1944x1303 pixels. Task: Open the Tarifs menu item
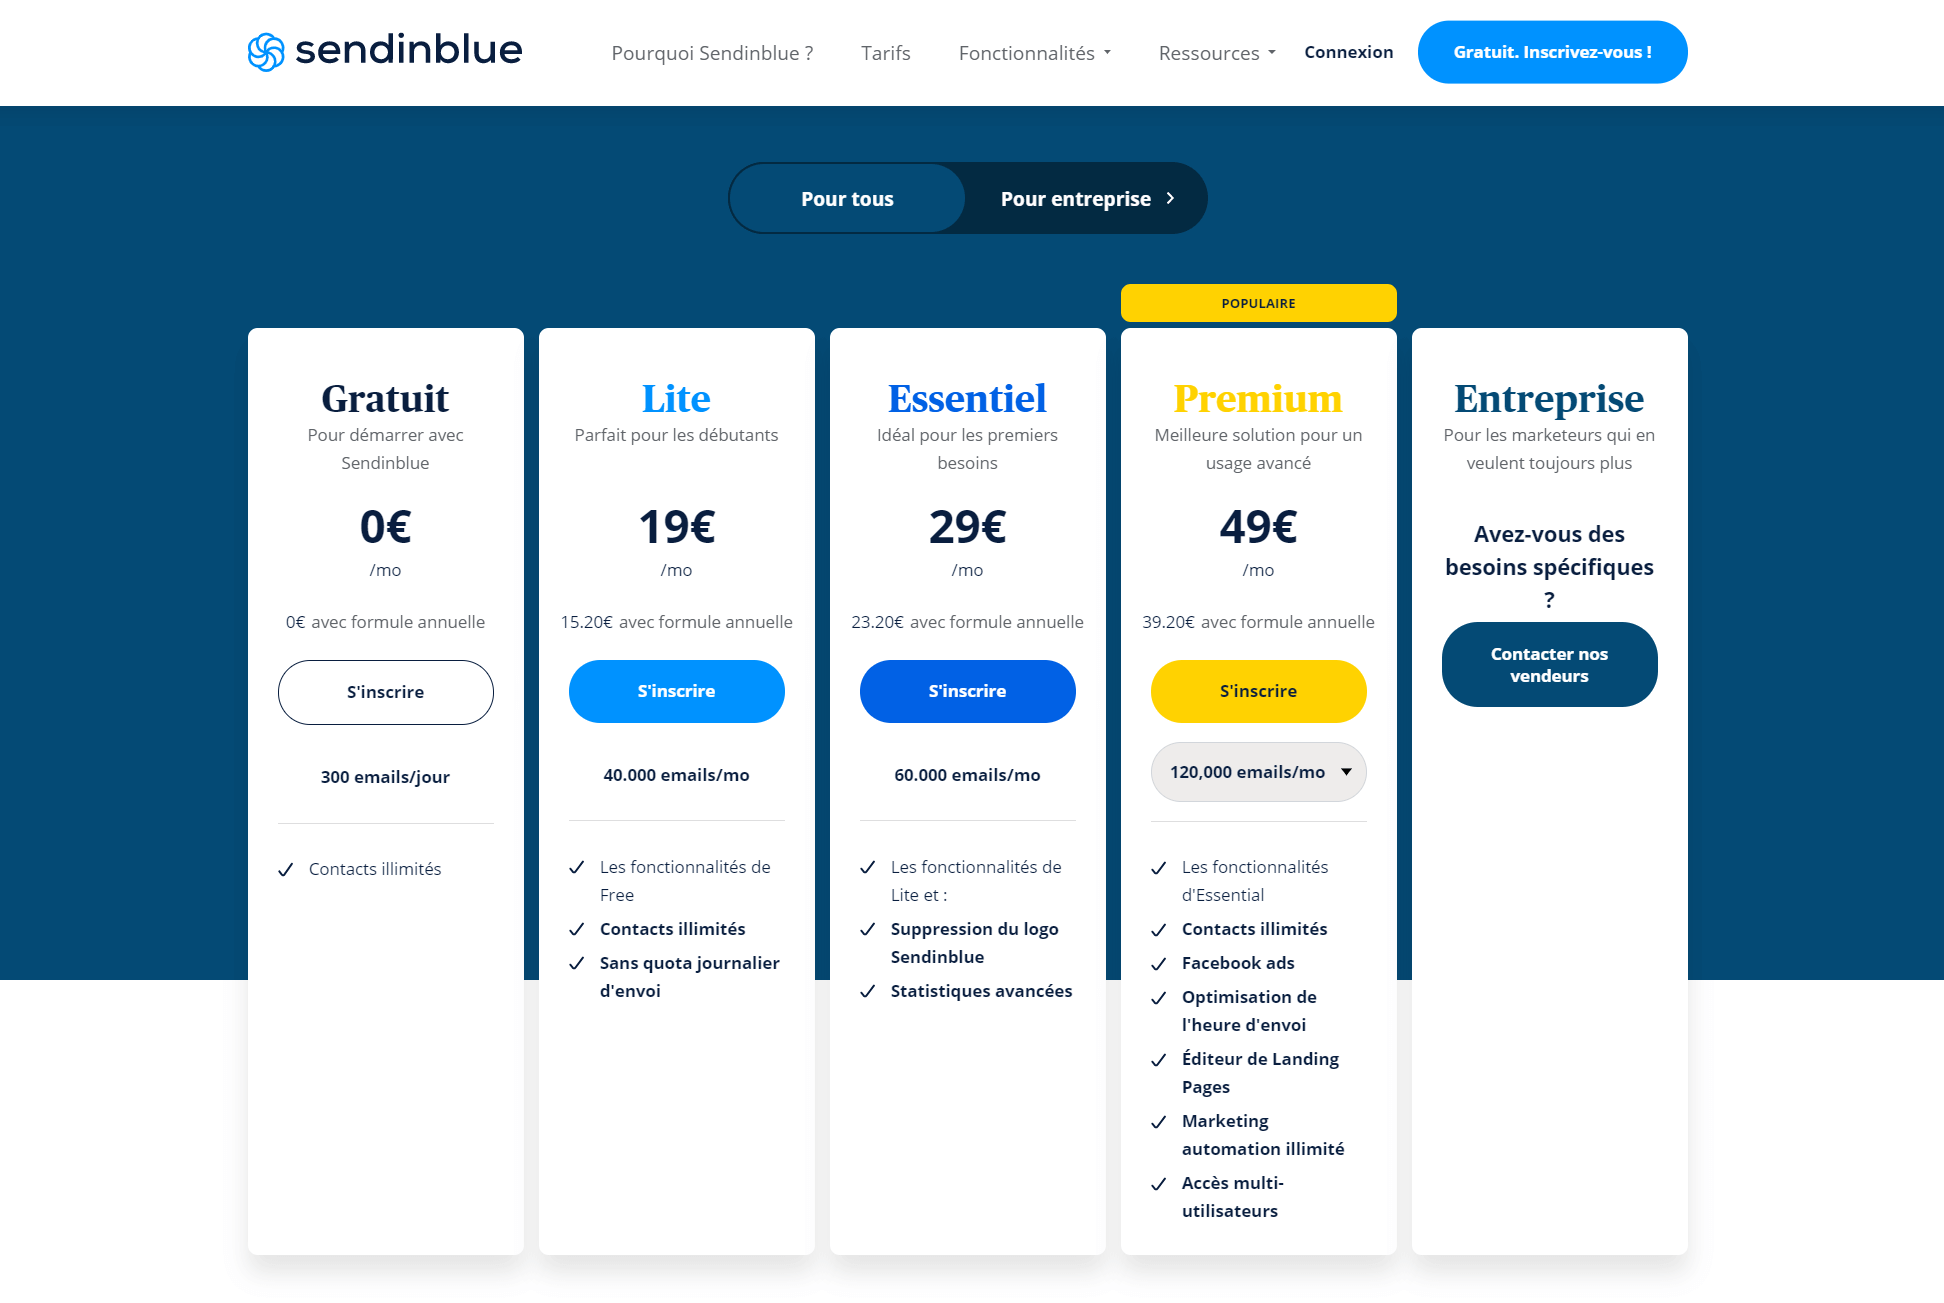(x=885, y=53)
